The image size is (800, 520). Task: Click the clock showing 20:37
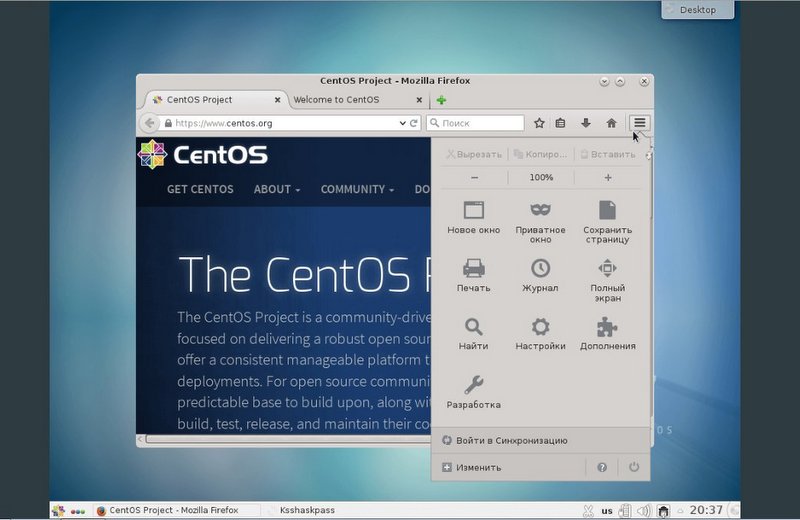pos(706,510)
